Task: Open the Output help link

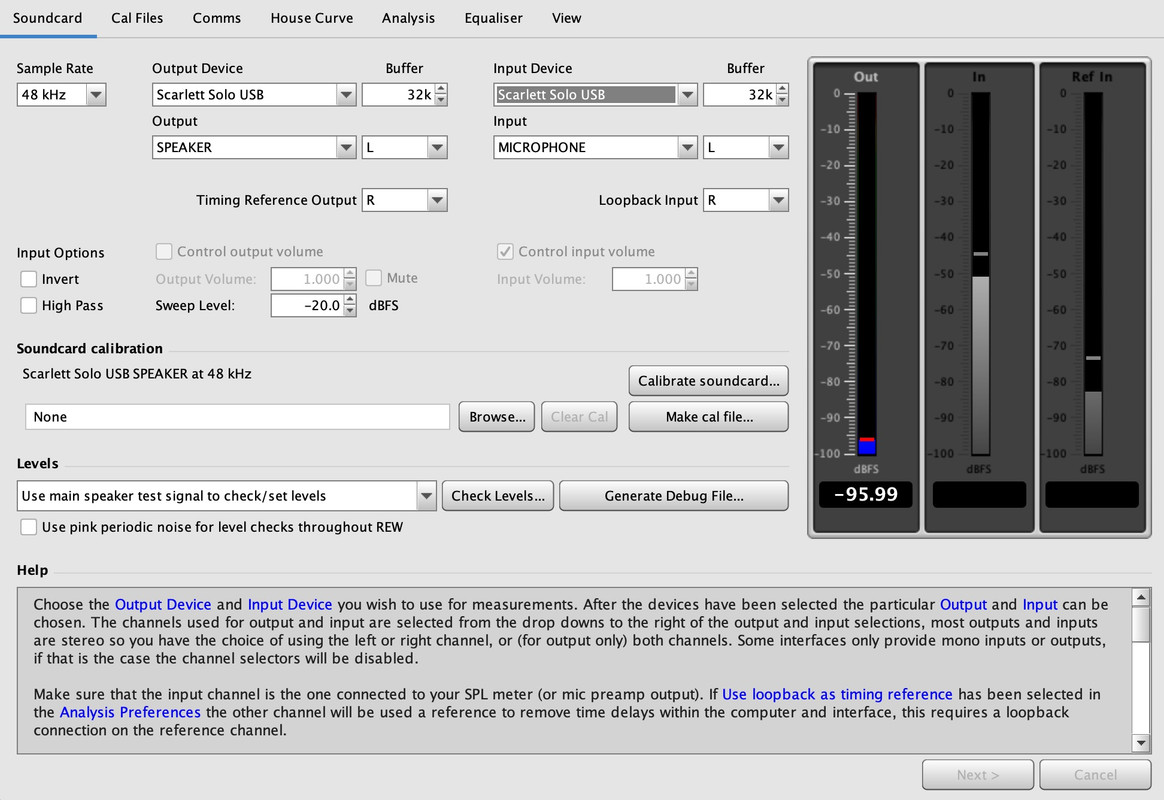Action: click(x=963, y=605)
